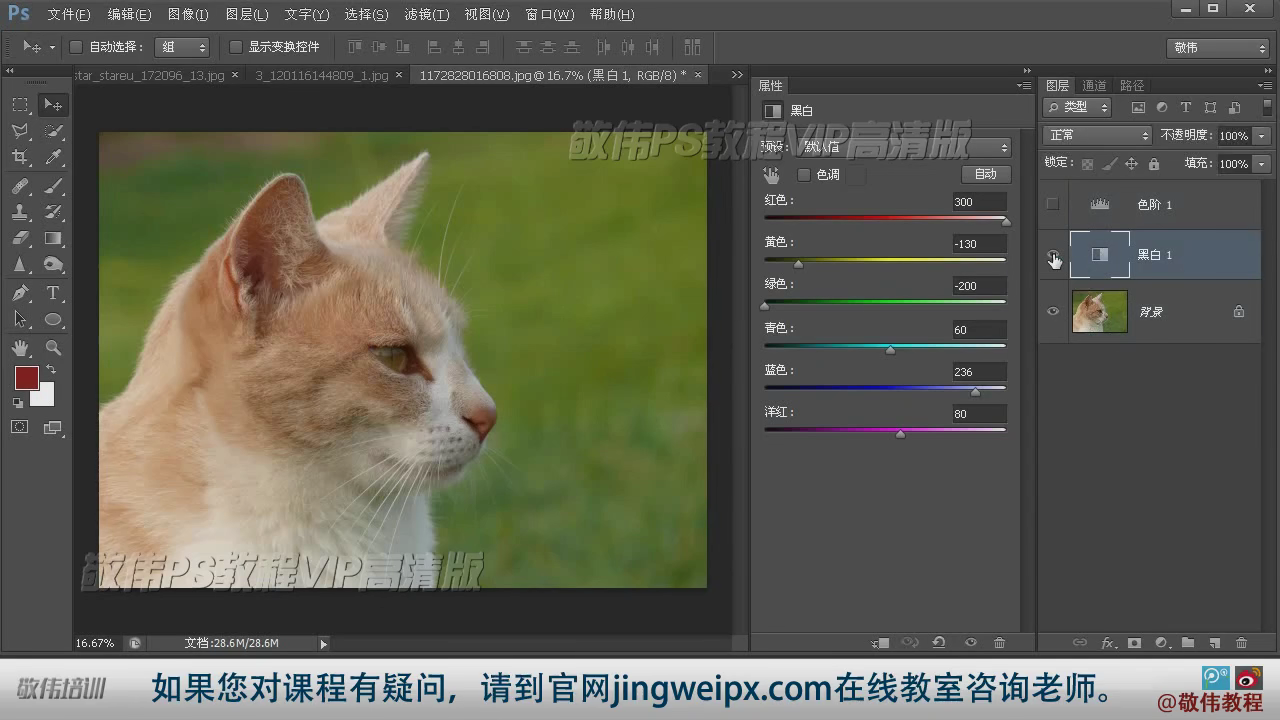Viewport: 1280px width, 720px height.
Task: Select the Zoom magnifier tool
Action: (x=54, y=348)
